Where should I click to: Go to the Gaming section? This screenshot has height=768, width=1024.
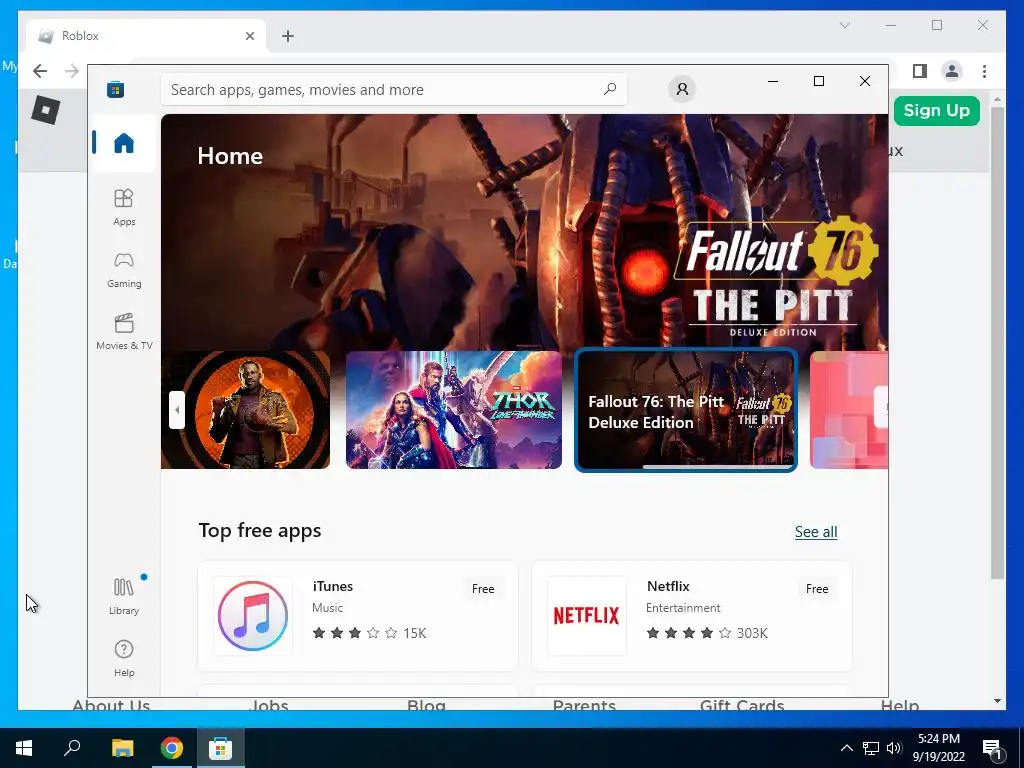[x=123, y=270]
